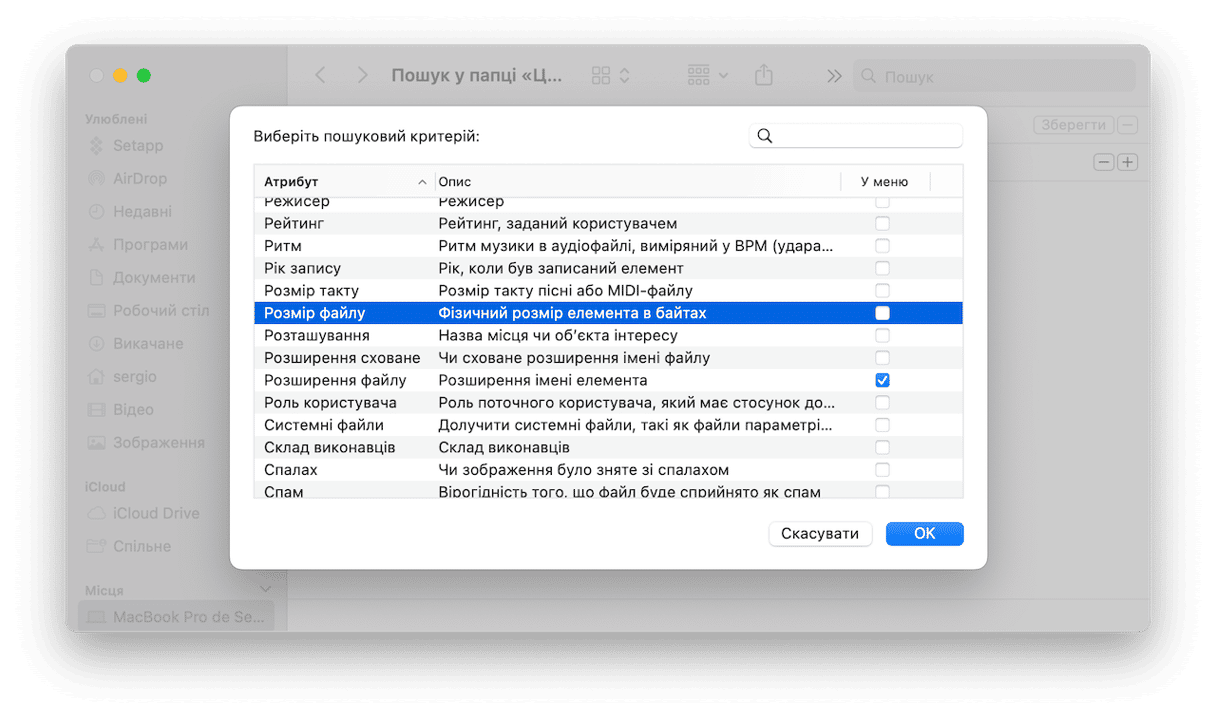This screenshot has height=719, width=1216.
Task: Click the magnifier icon in dialog search field
Action: pos(765,136)
